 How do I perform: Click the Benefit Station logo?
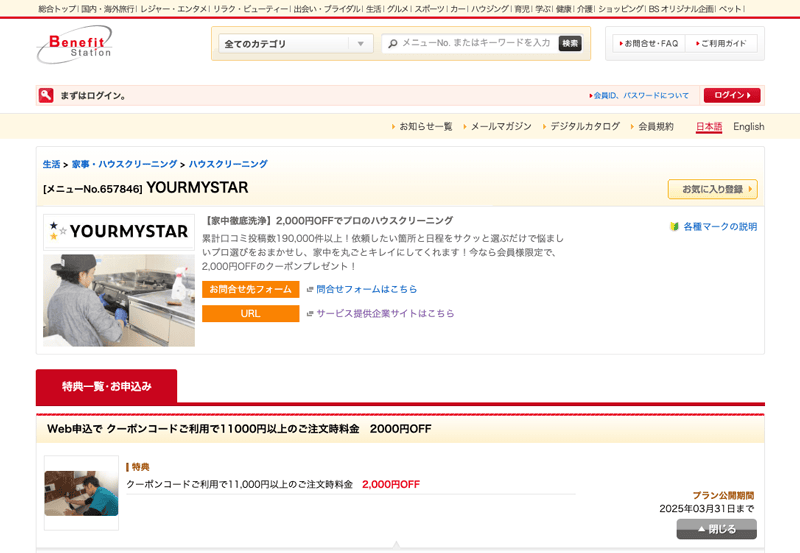(74, 44)
